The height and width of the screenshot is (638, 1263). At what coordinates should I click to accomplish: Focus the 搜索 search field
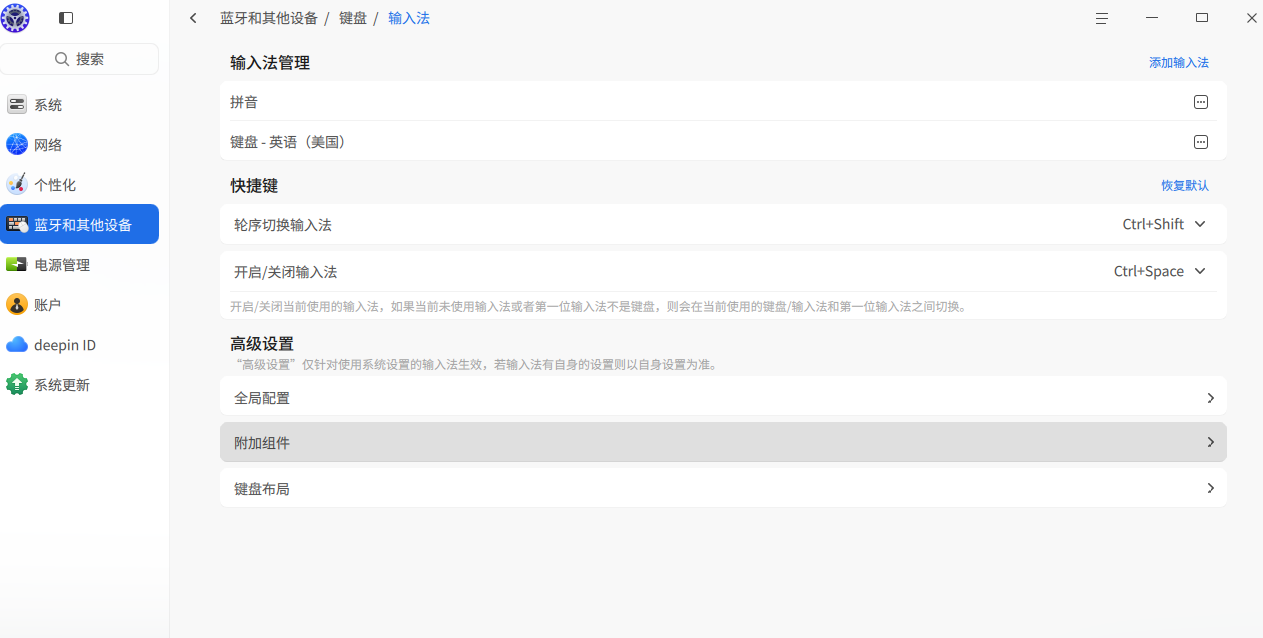click(79, 59)
